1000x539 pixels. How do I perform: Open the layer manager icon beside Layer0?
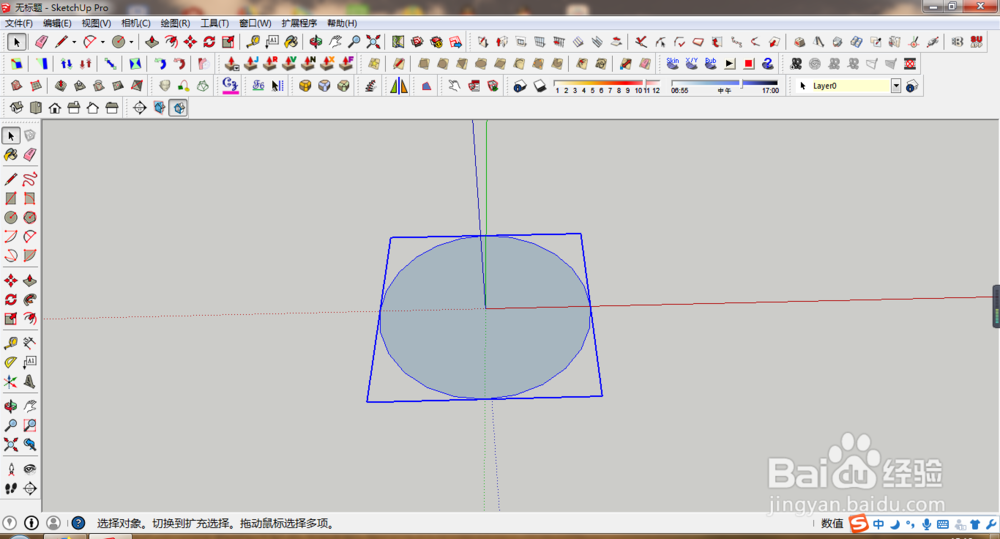point(912,86)
